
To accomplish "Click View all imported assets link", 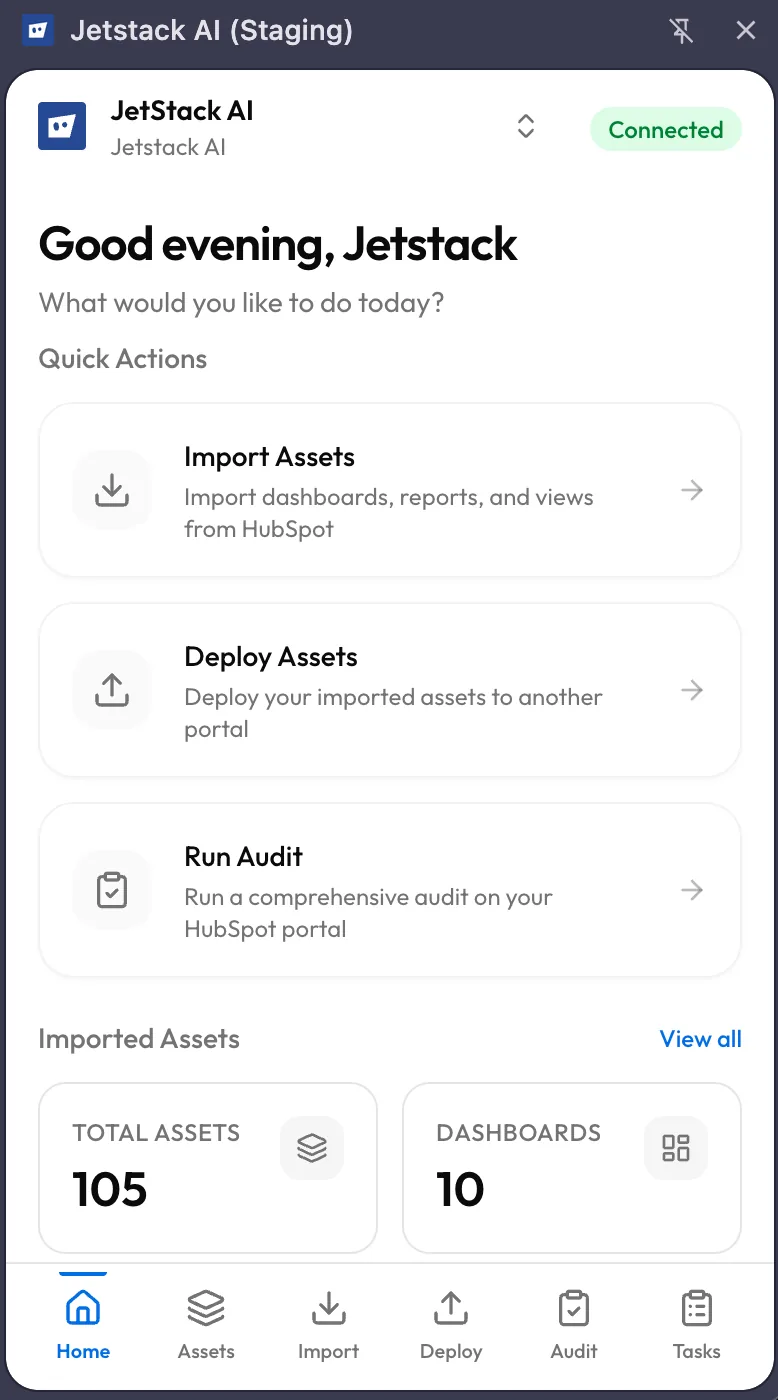I will [701, 1039].
